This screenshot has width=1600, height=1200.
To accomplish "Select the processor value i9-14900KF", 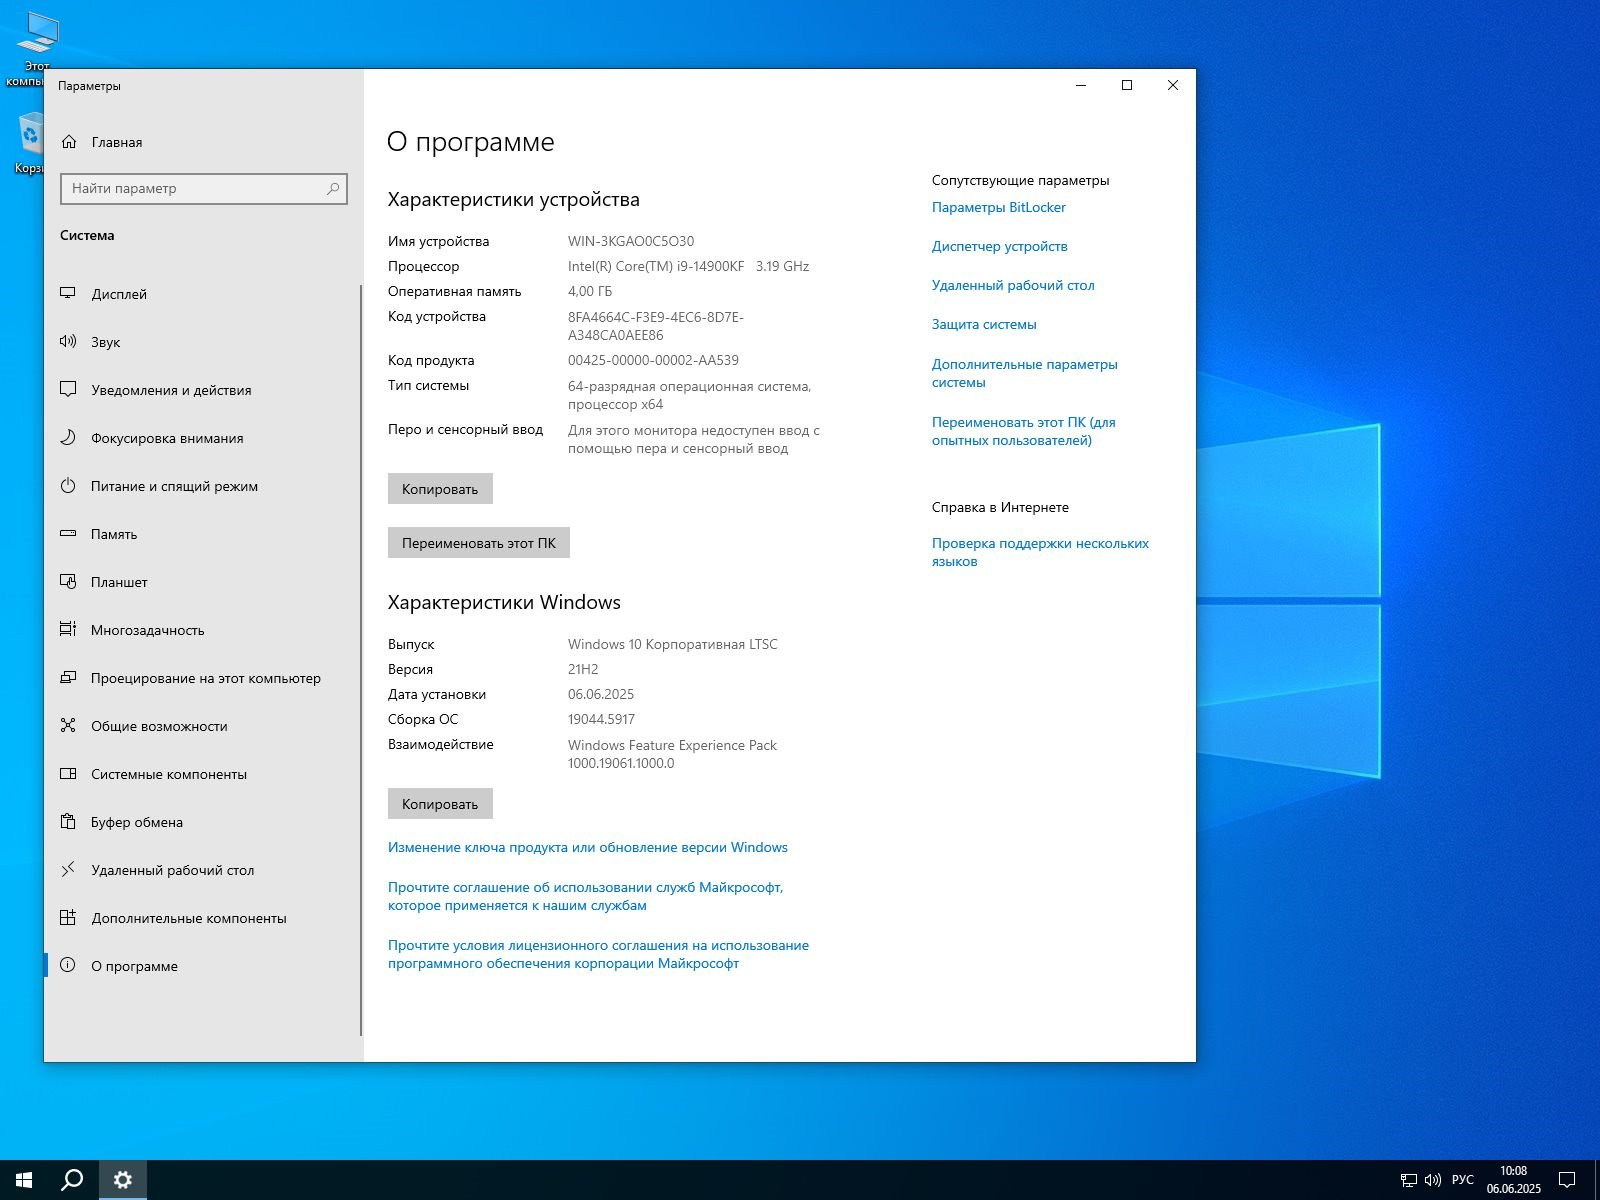I will (x=688, y=266).
